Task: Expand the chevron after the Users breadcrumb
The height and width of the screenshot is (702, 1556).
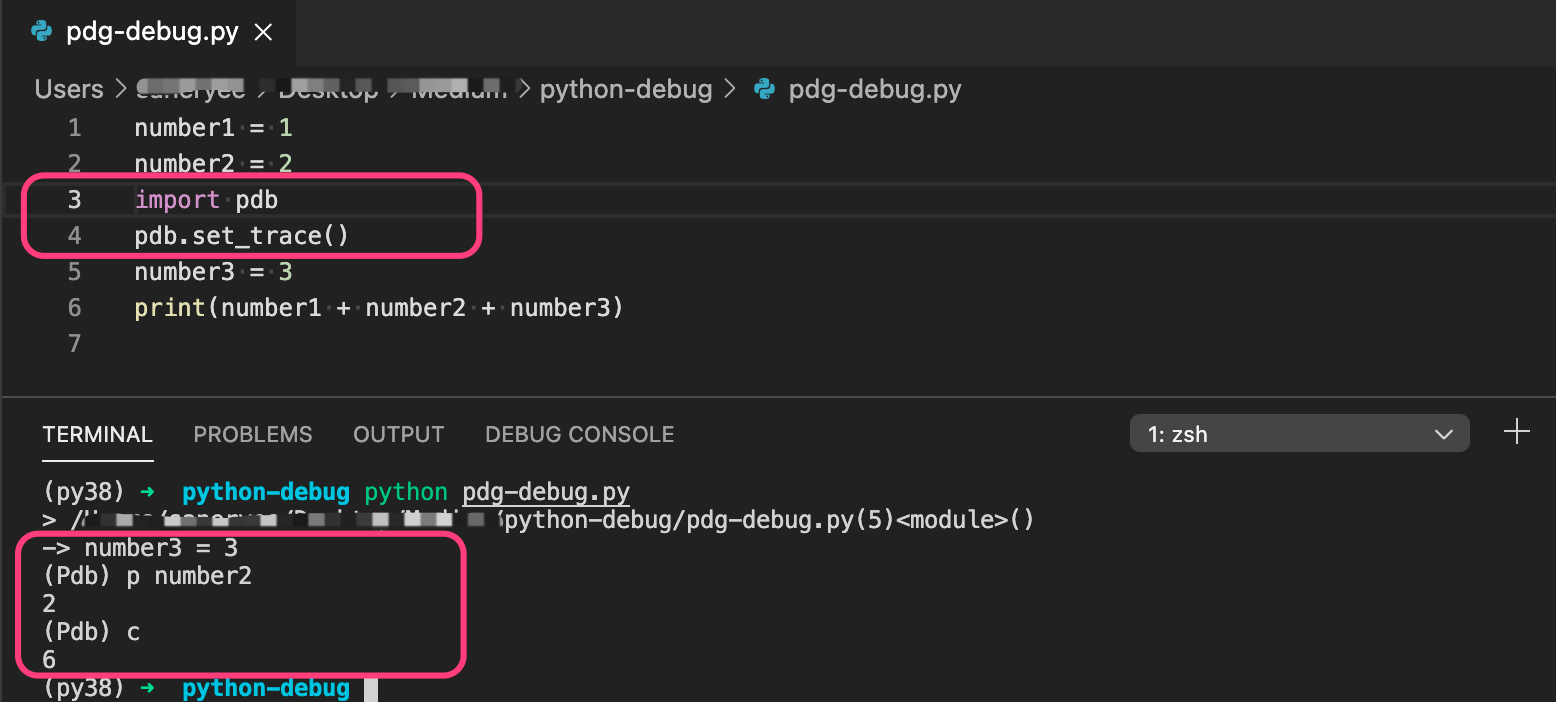Action: coord(120,89)
